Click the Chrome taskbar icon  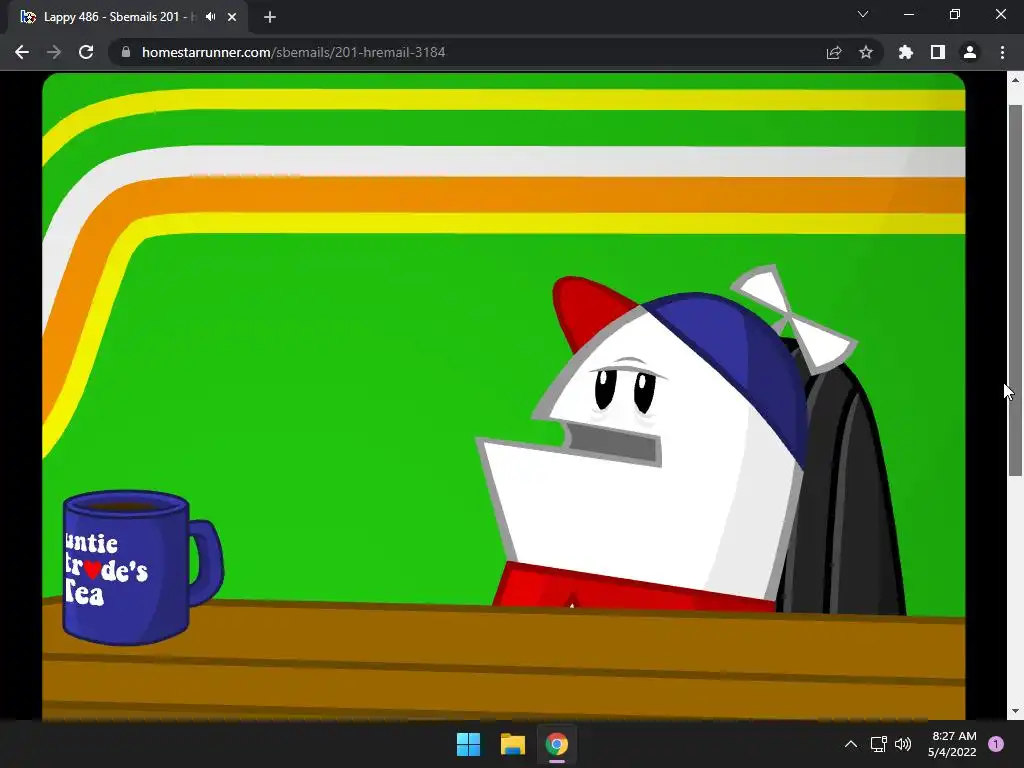point(556,744)
